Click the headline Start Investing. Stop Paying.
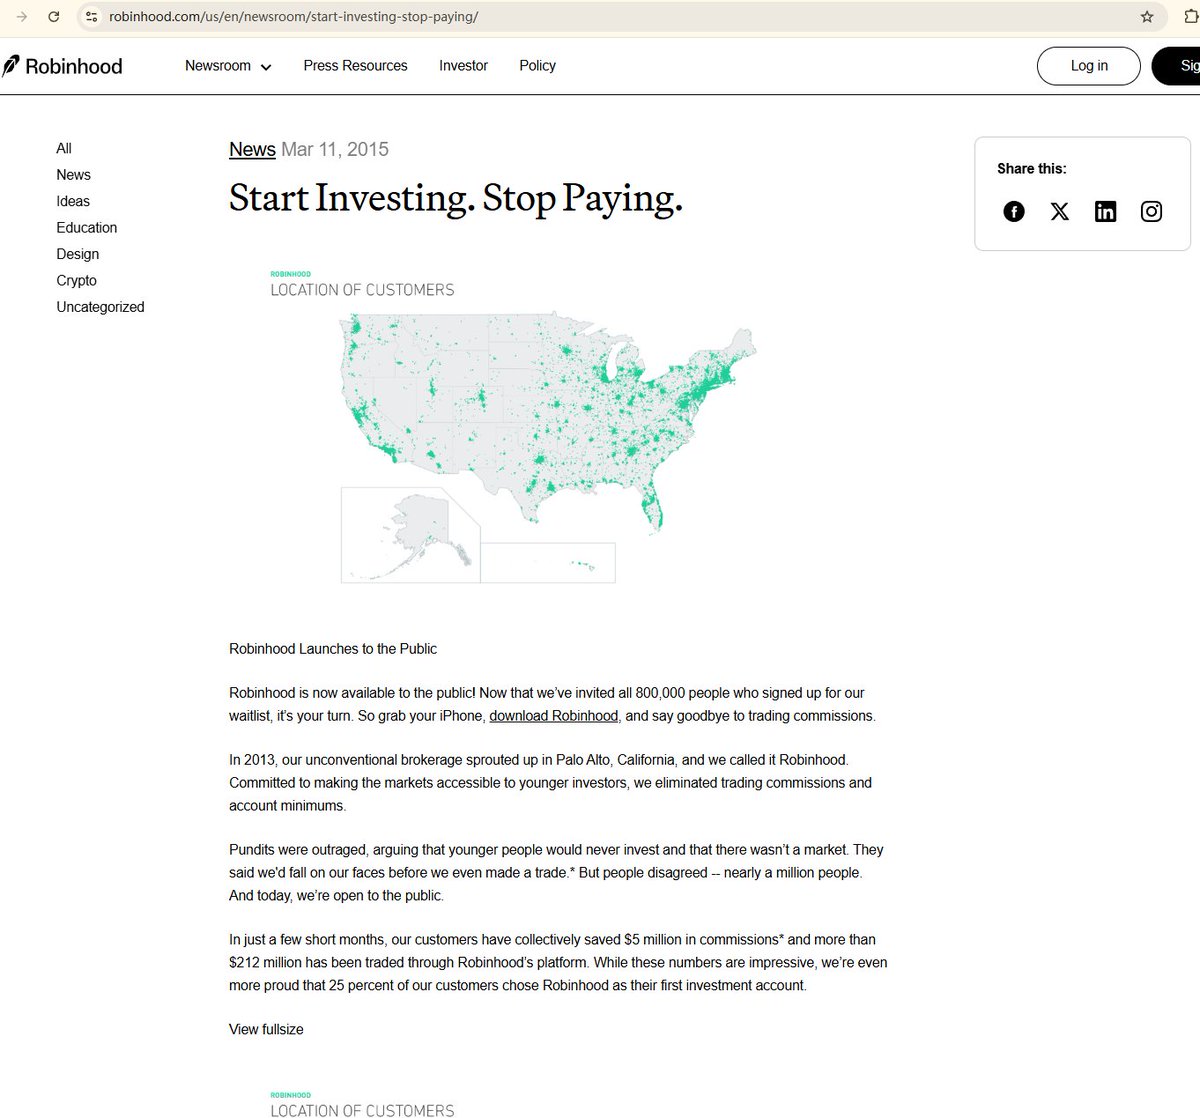The image size is (1200, 1118). coord(456,198)
